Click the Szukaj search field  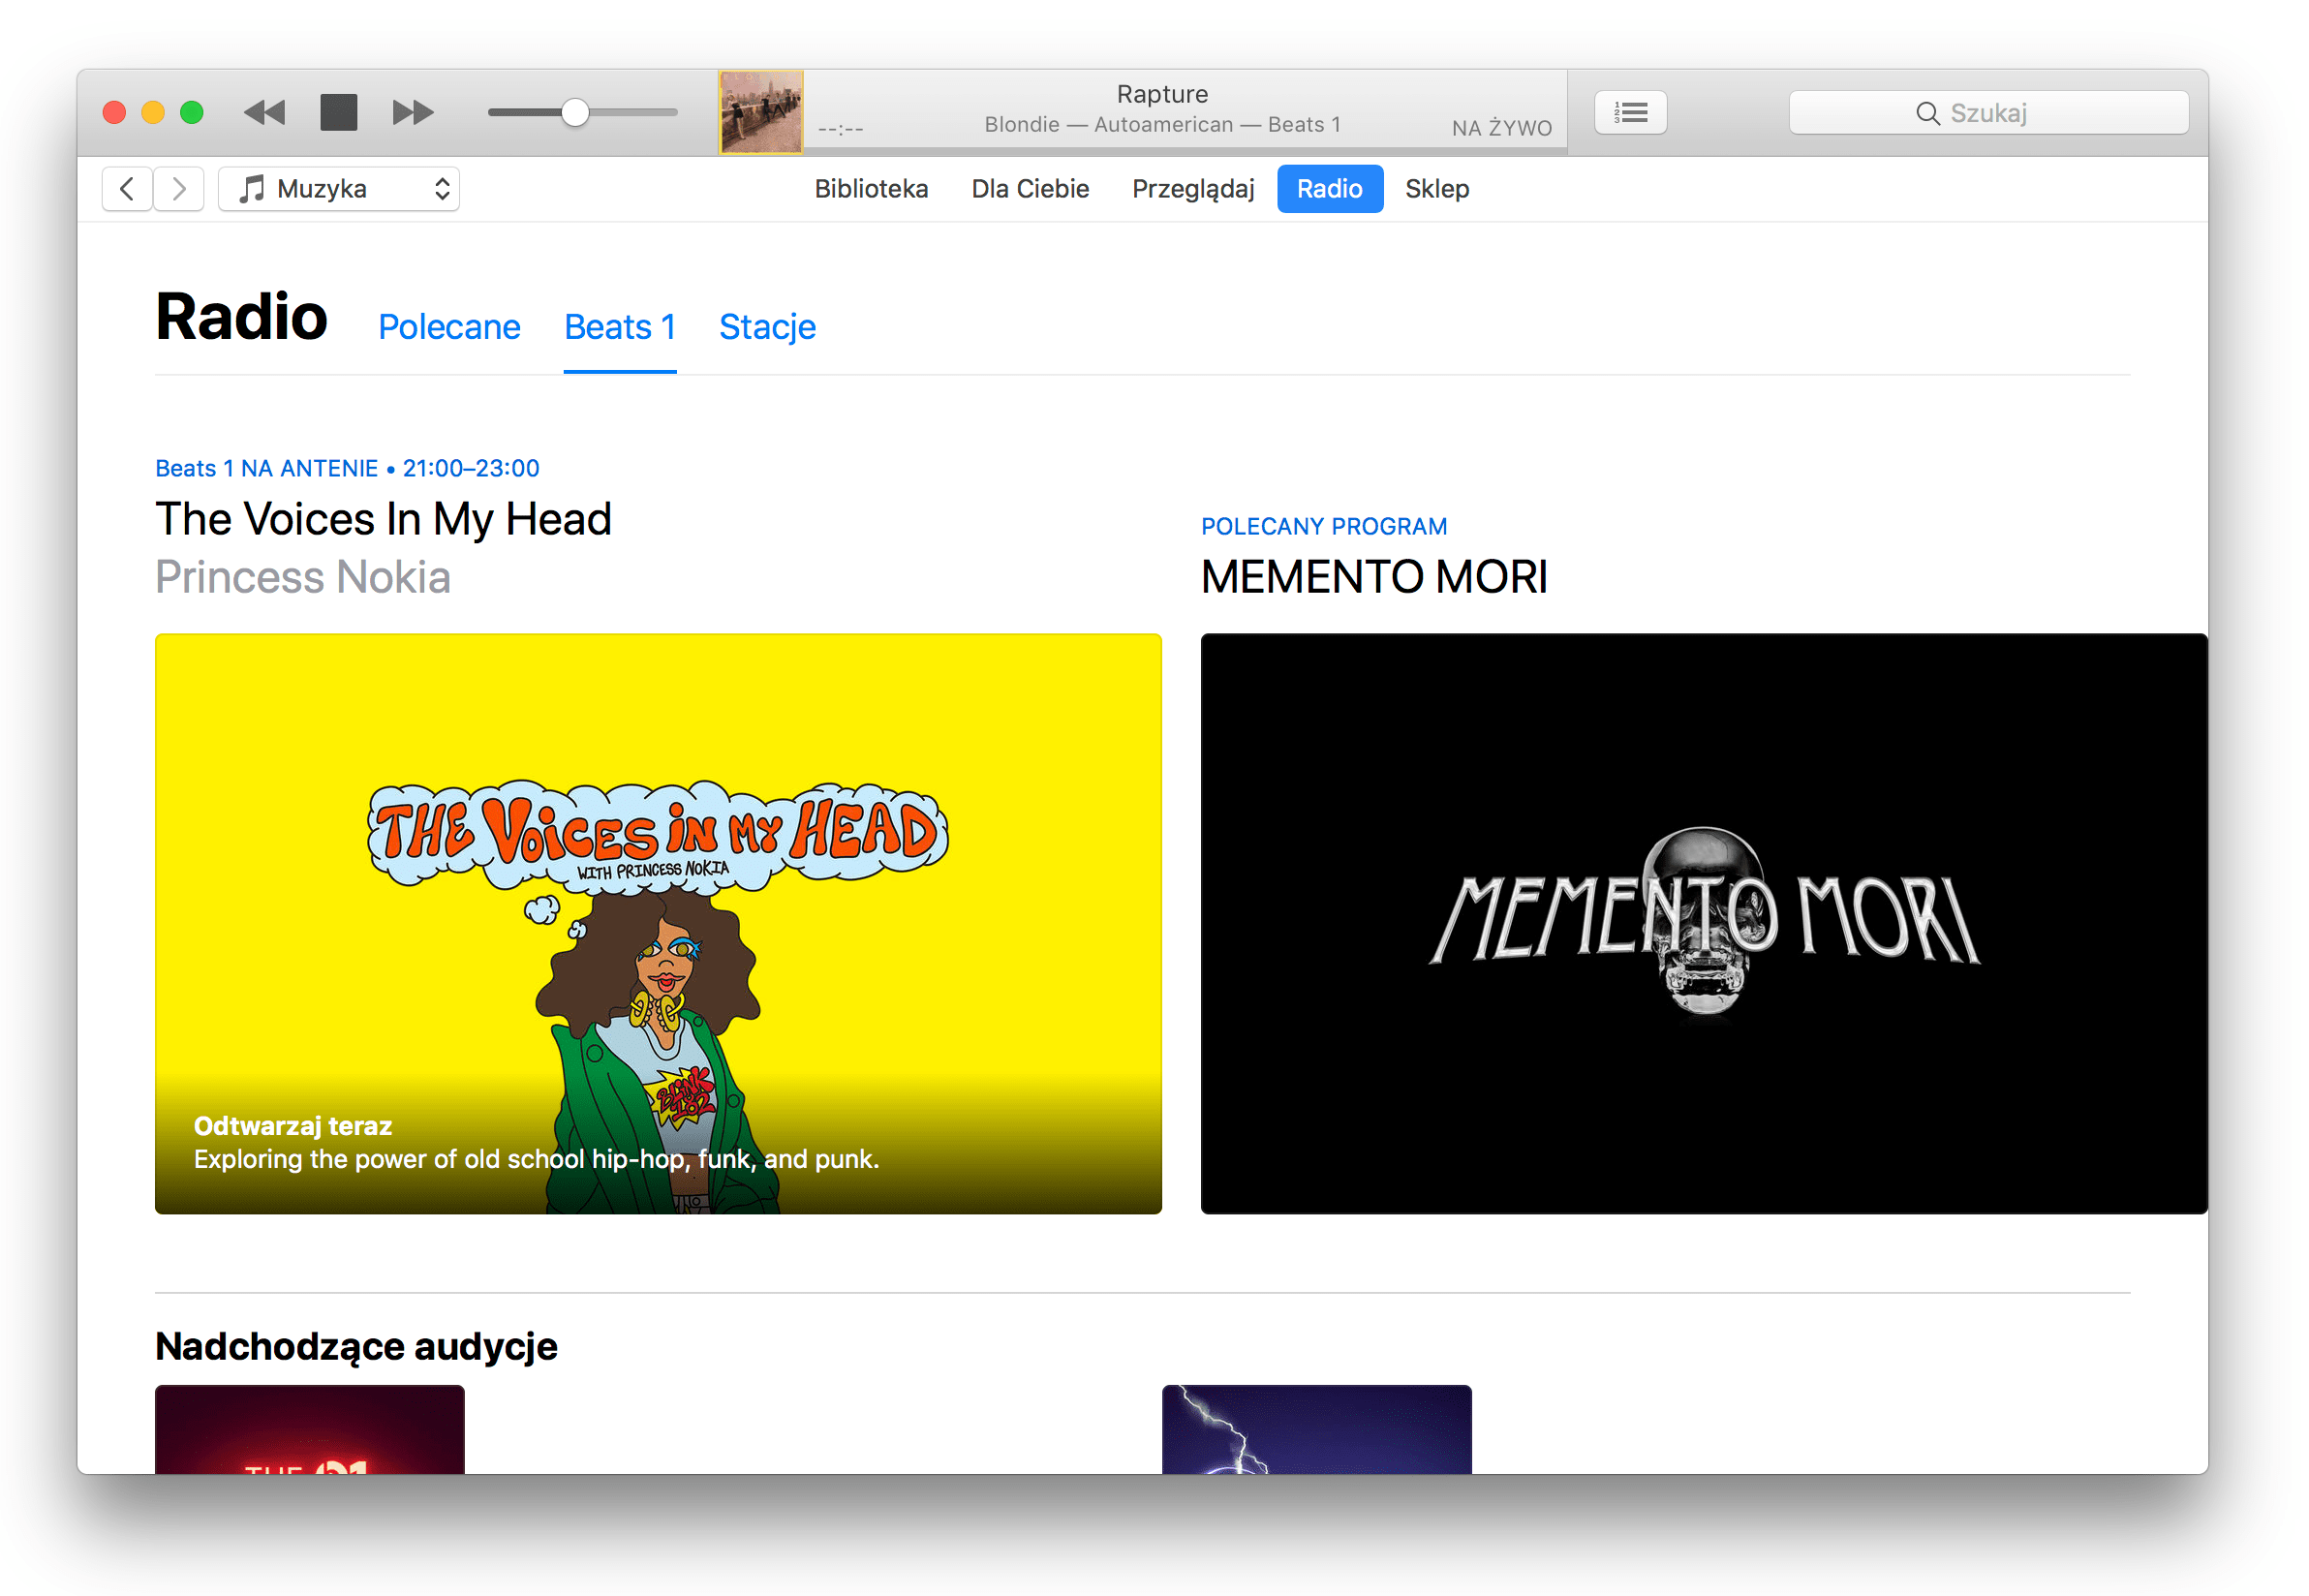point(1988,112)
